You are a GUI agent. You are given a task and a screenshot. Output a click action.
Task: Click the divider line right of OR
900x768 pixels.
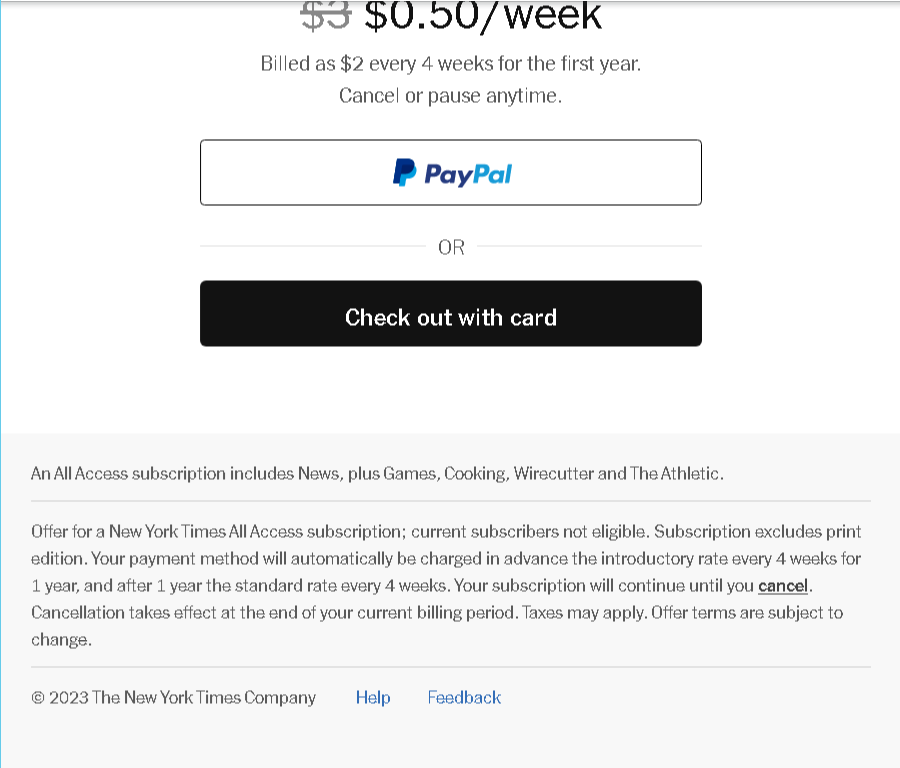pyautogui.click(x=589, y=246)
